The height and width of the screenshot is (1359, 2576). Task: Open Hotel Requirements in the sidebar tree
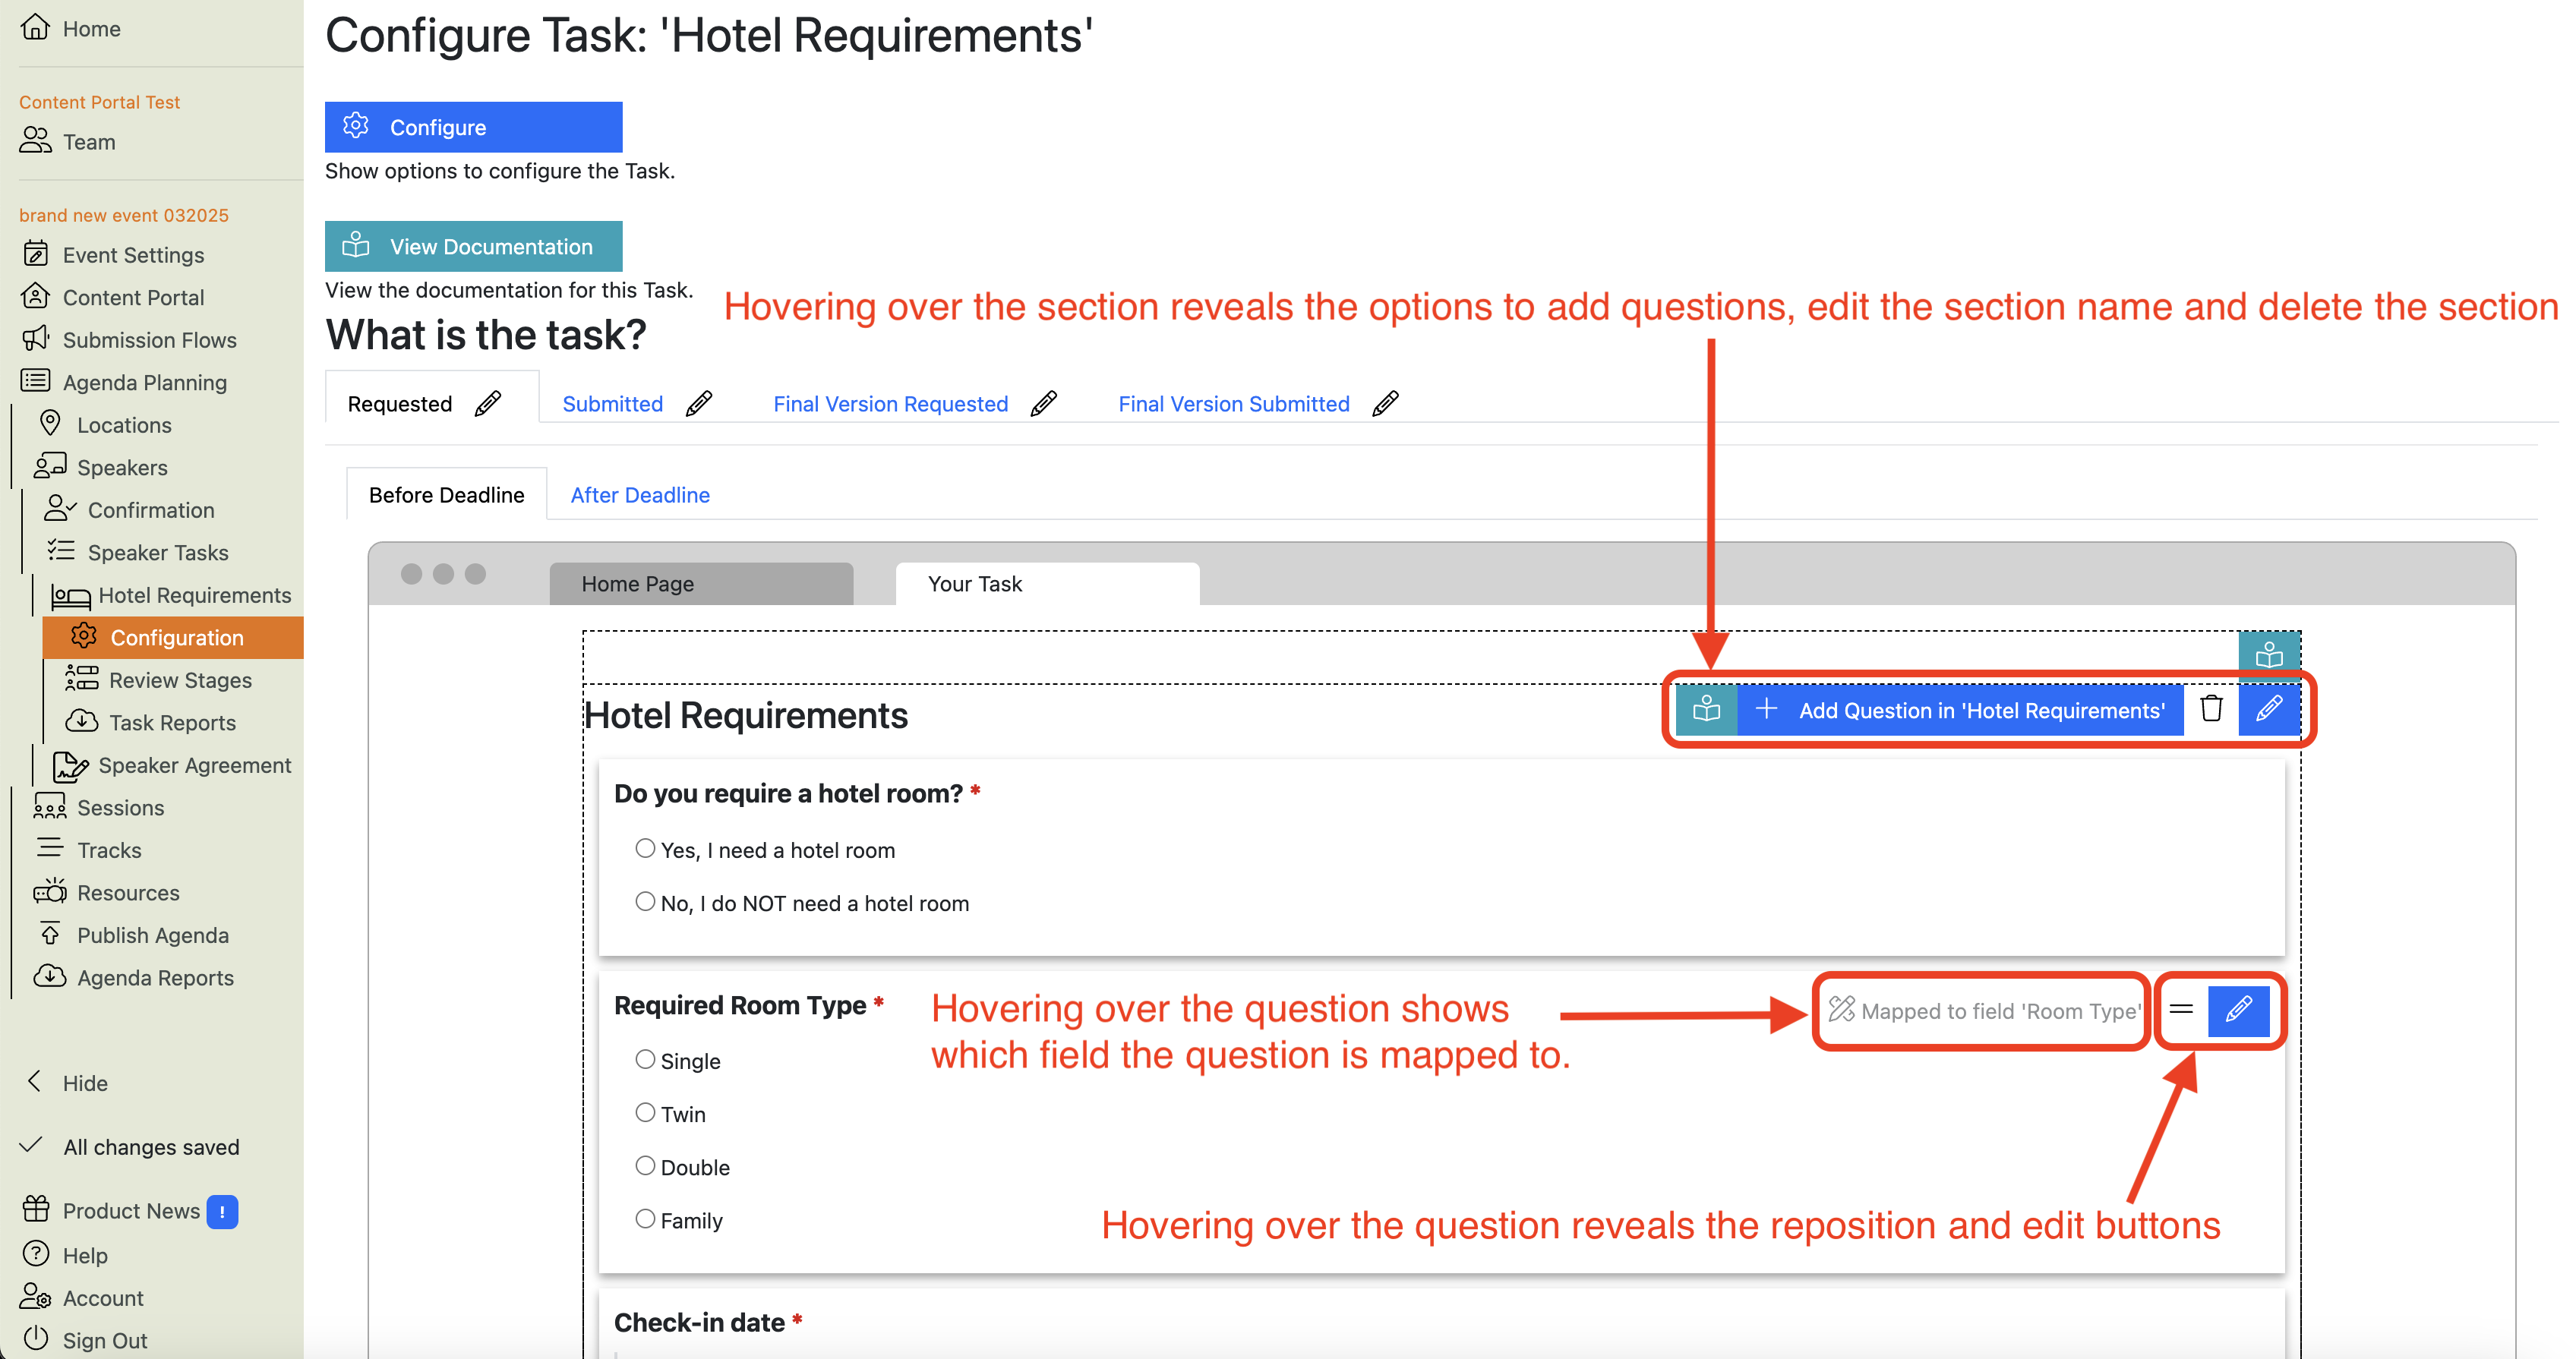(194, 596)
